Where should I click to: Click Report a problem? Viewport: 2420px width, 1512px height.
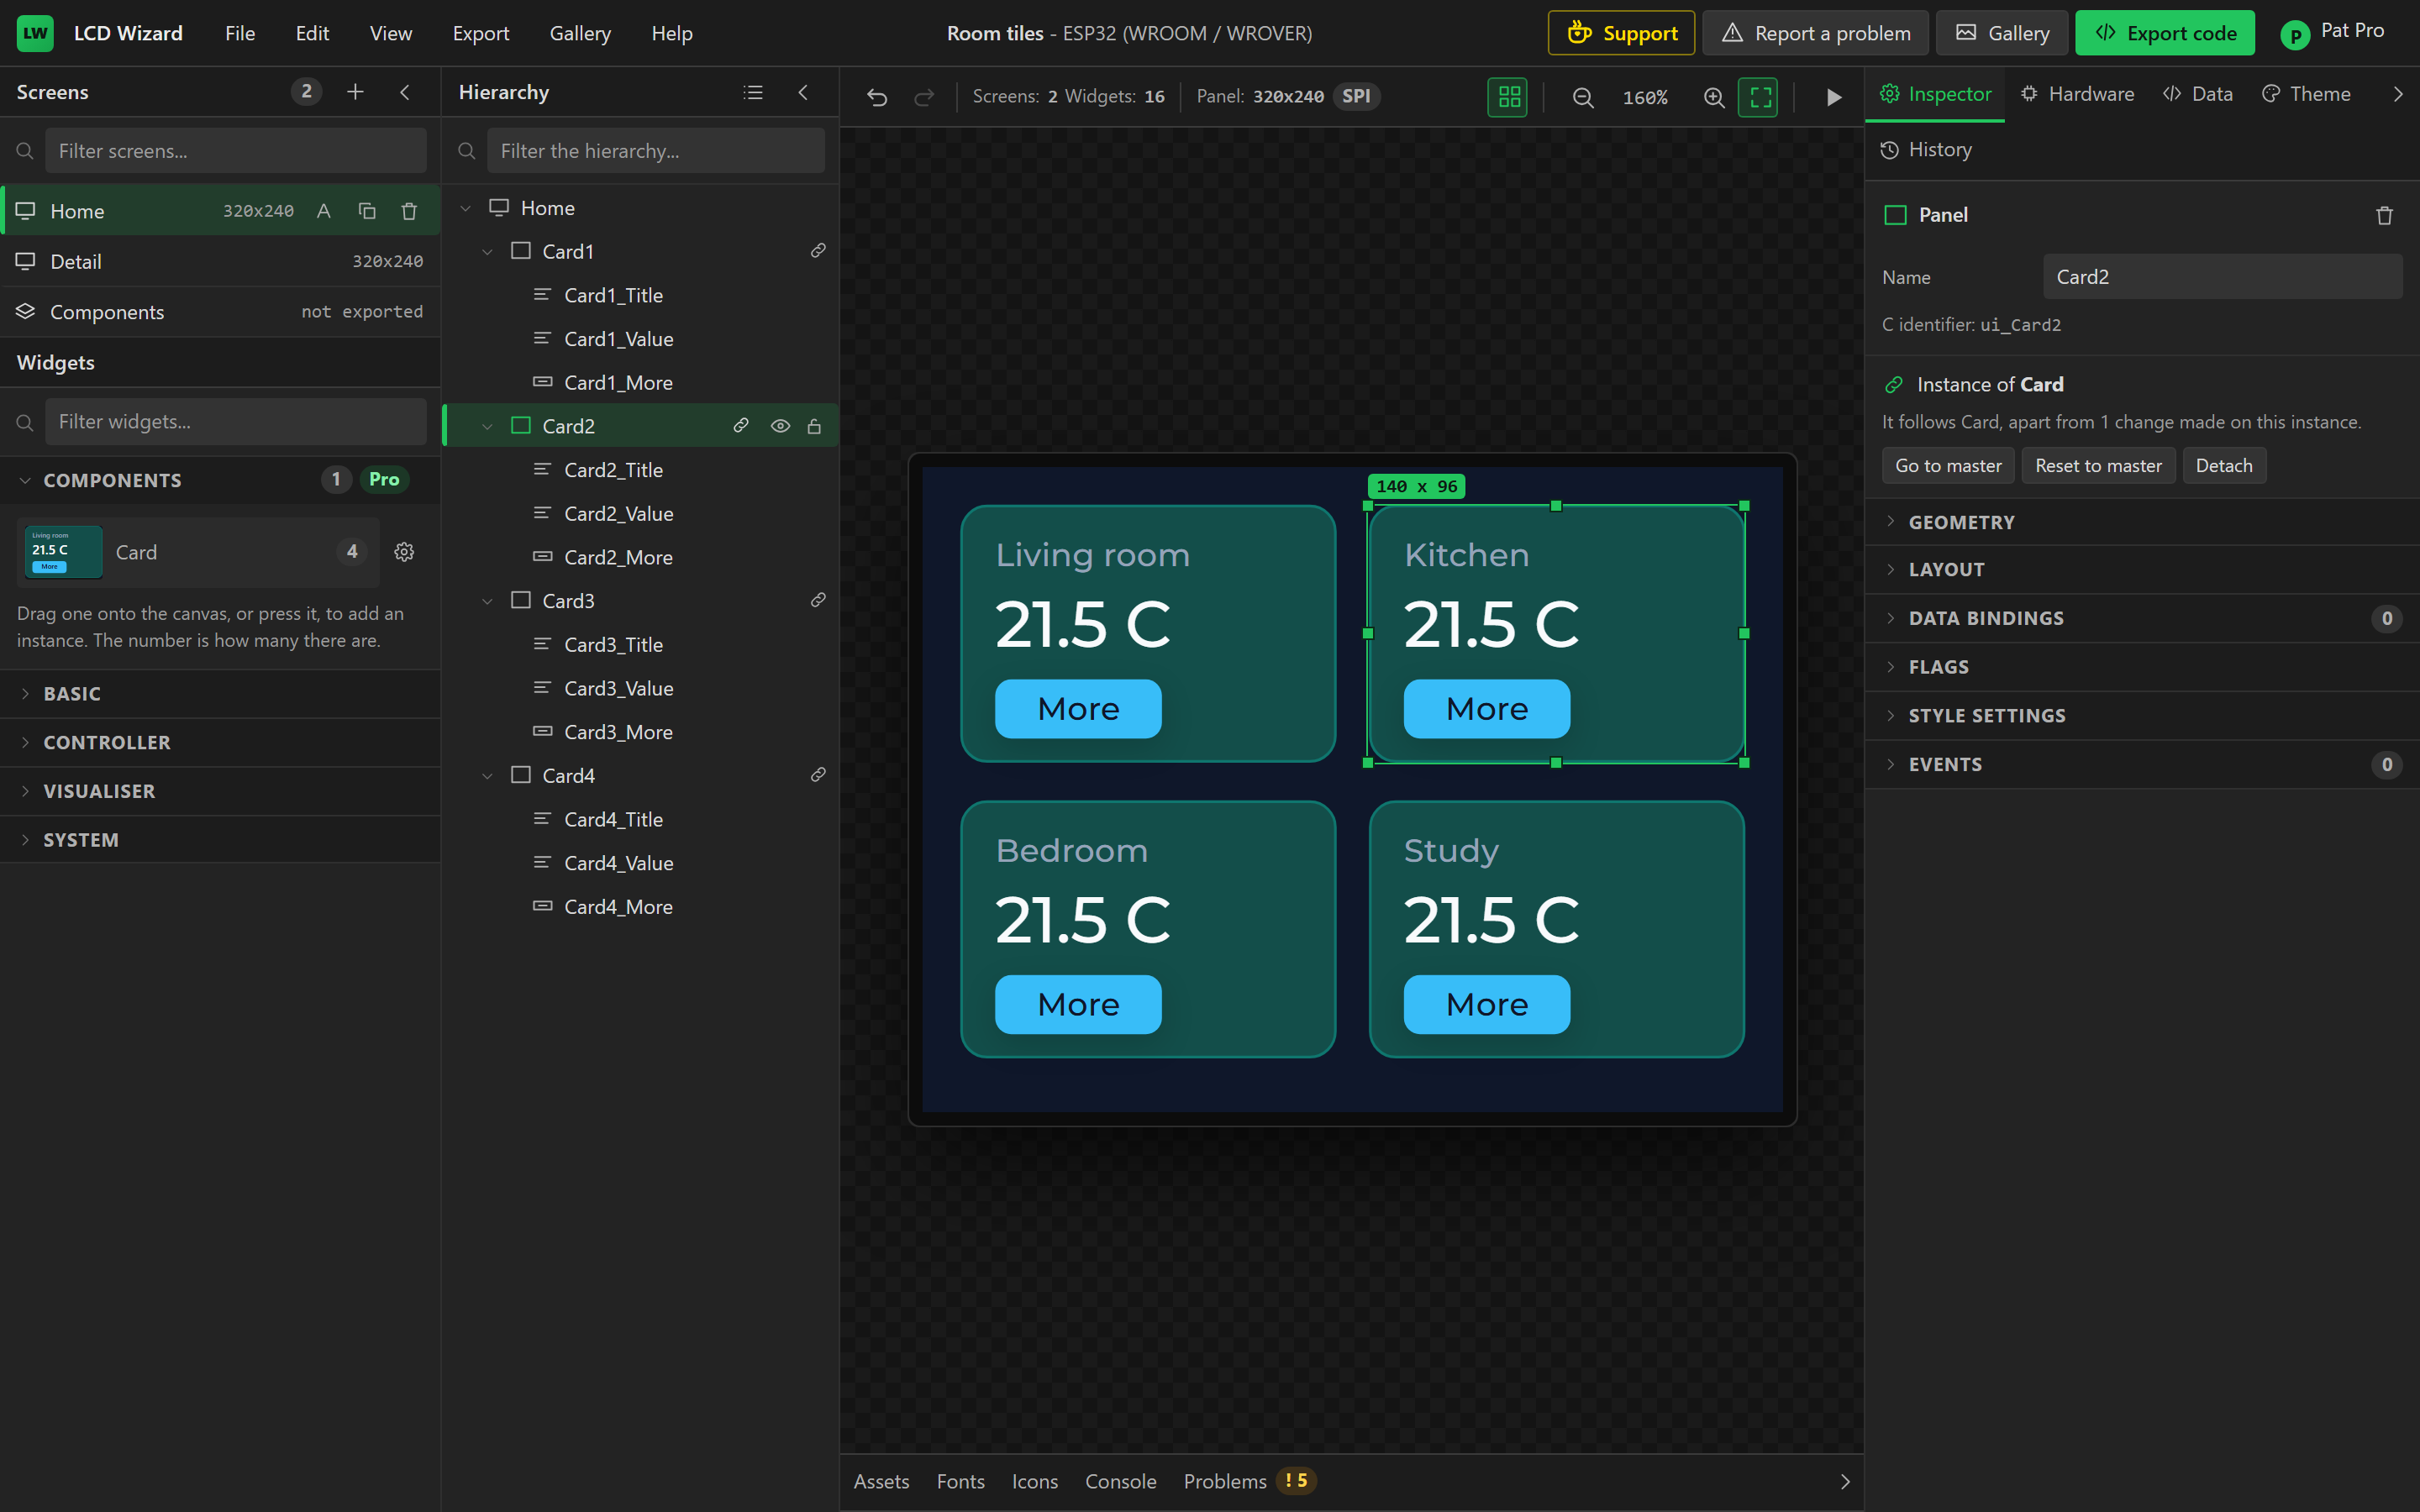click(x=1816, y=33)
